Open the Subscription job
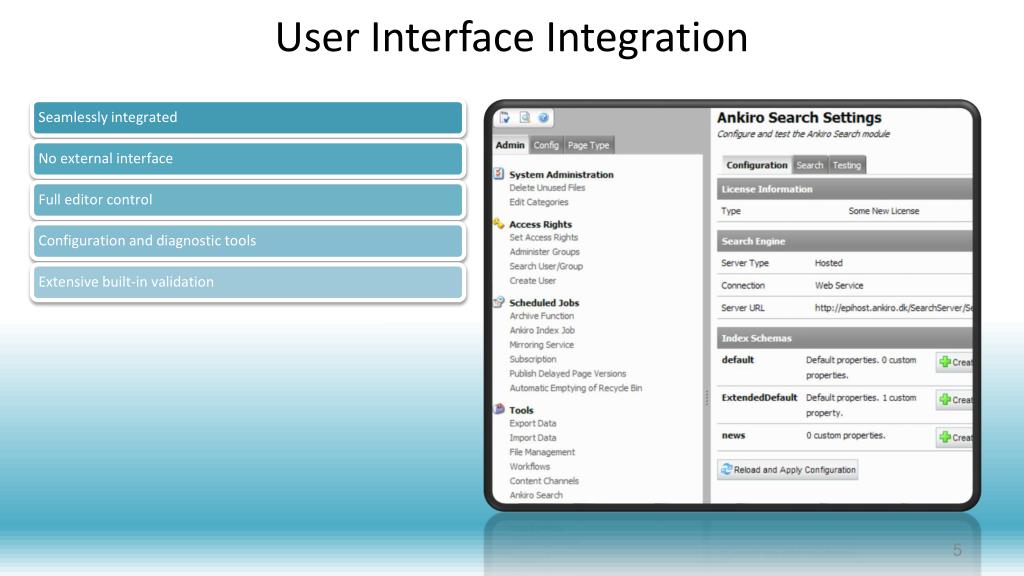This screenshot has height=576, width=1024. [533, 359]
